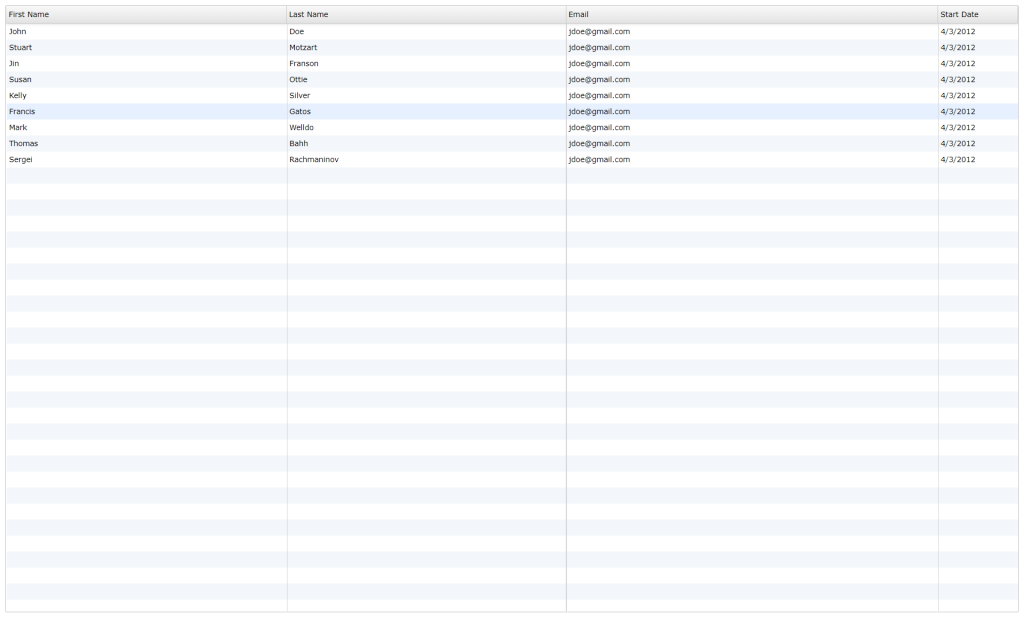This screenshot has height=640, width=1024.
Task: Sort by the Last Name column header
Action: [426, 14]
